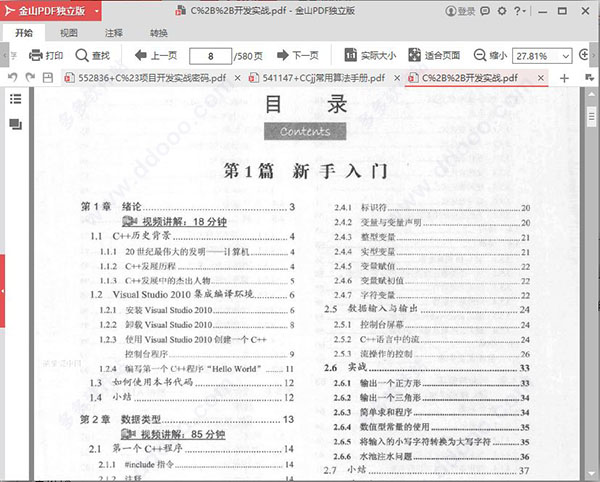The height and width of the screenshot is (482, 600).
Task: Open the settings gear icon
Action: pyautogui.click(x=502, y=11)
